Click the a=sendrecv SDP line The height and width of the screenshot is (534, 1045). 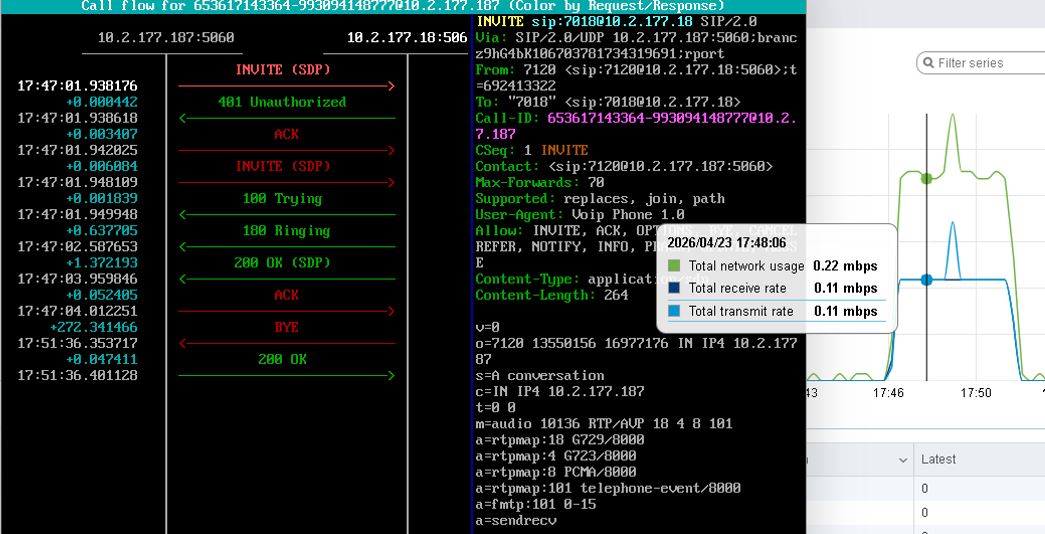[x=516, y=520]
